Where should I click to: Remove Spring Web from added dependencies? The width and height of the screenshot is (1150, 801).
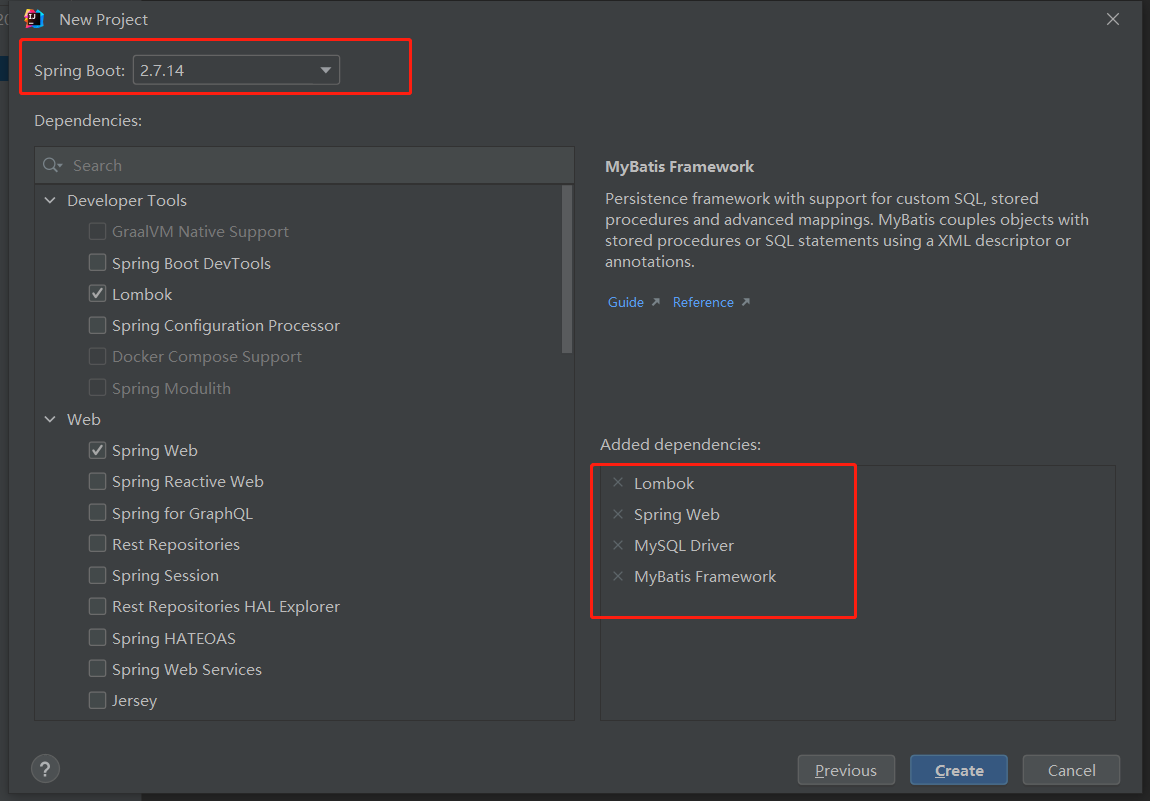(618, 514)
